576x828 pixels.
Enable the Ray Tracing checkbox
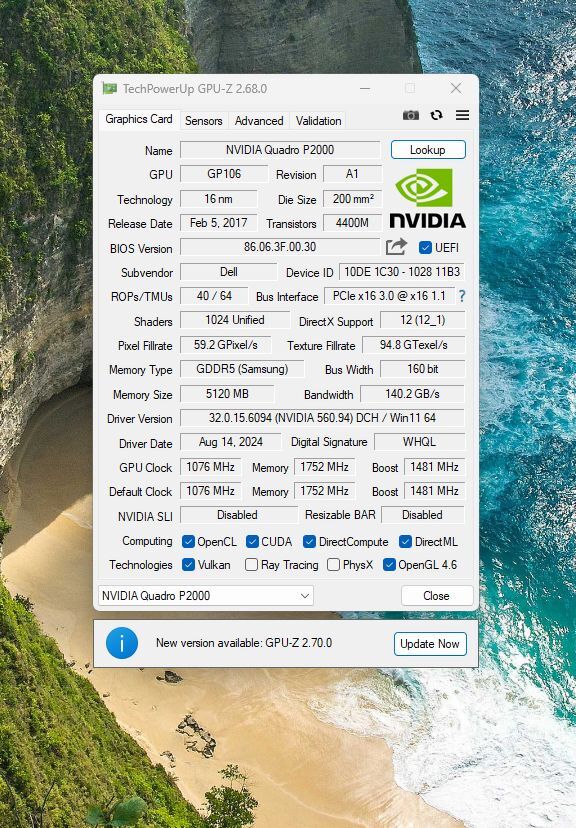click(x=251, y=565)
